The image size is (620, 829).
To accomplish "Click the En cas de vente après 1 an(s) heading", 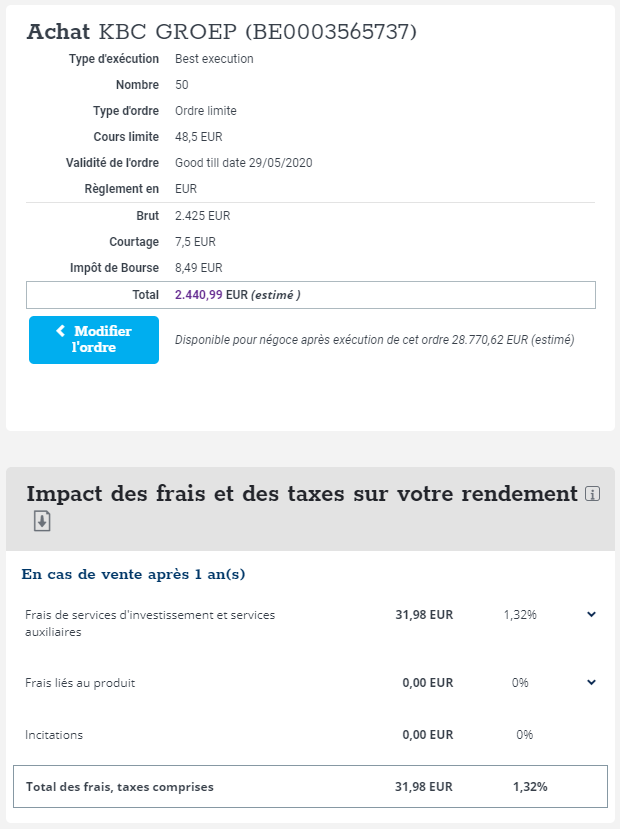I will [133, 574].
